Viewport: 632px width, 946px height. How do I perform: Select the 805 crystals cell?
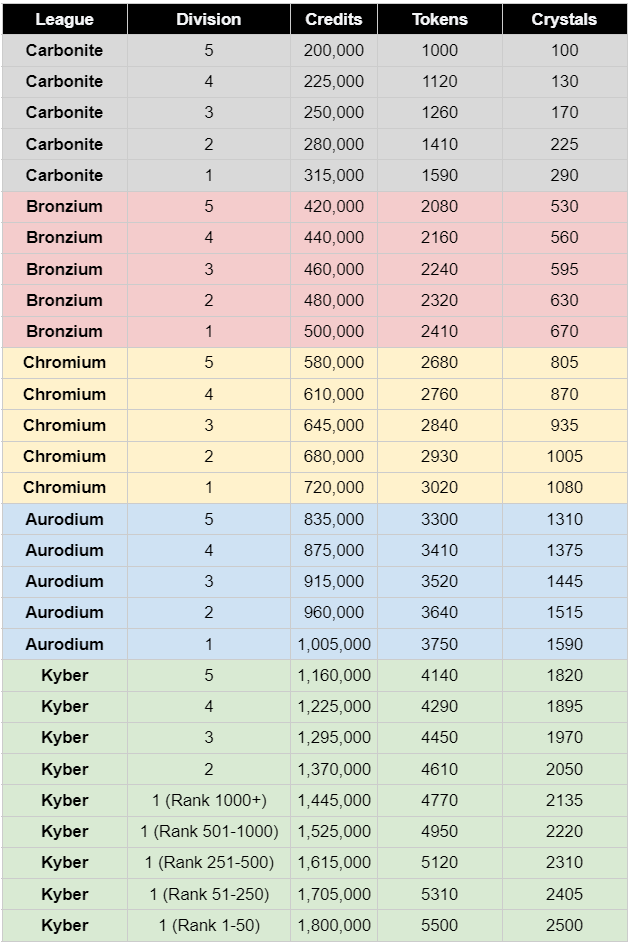pyautogui.click(x=564, y=362)
